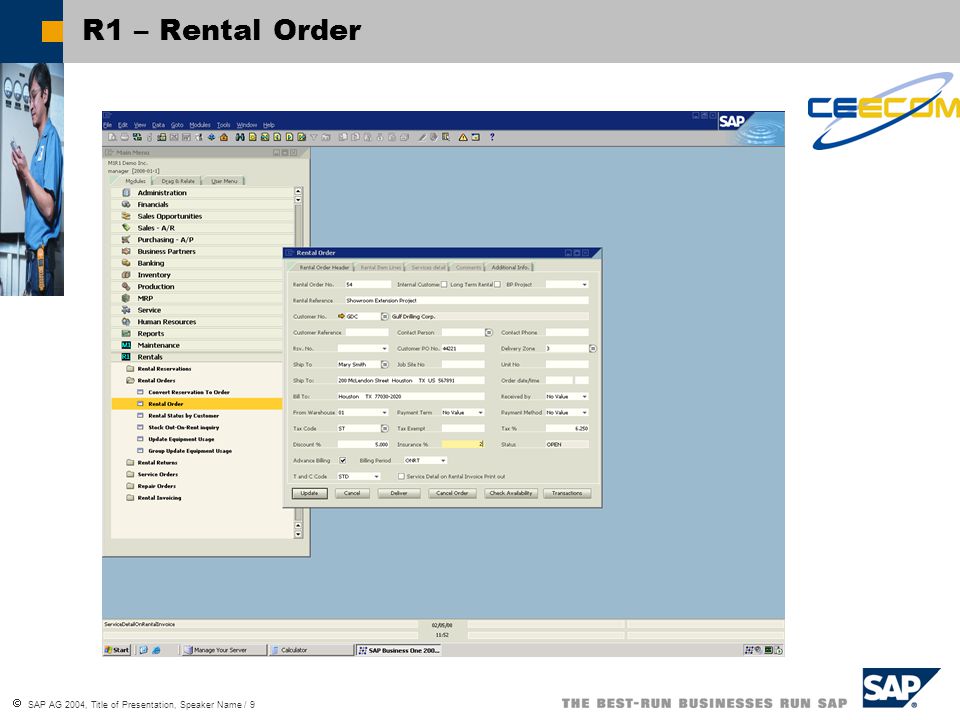Switch to the Drag & Relate tab

click(x=178, y=181)
